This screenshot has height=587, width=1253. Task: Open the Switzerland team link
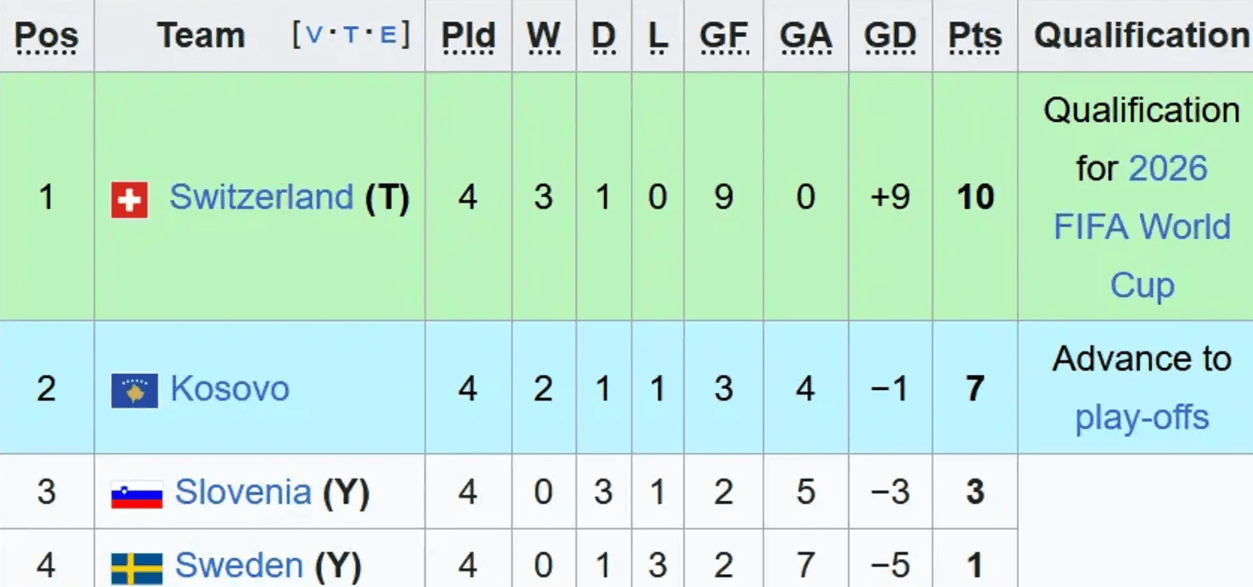(261, 197)
